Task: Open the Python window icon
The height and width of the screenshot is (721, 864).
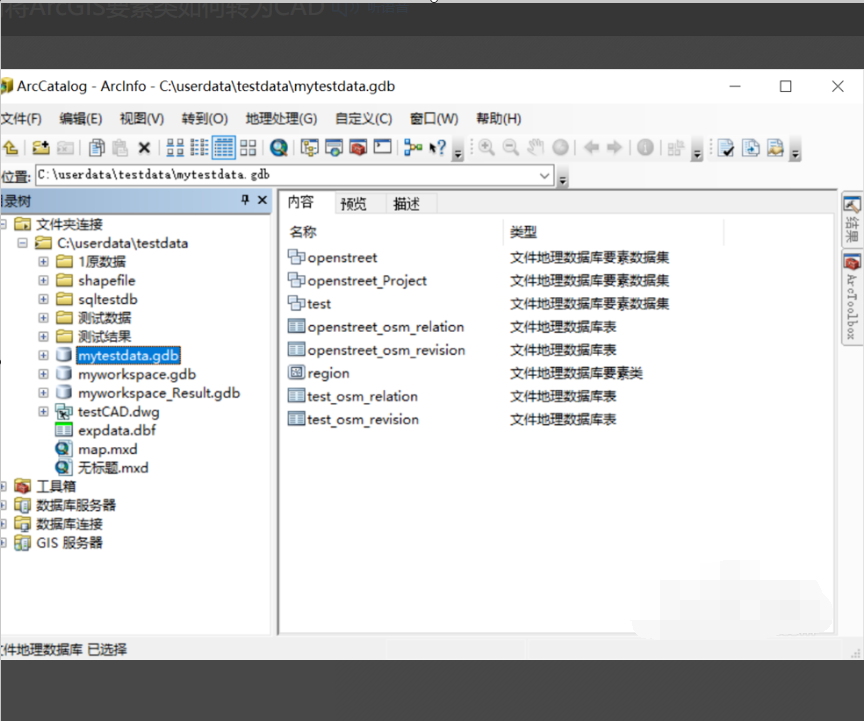Action: 382,147
